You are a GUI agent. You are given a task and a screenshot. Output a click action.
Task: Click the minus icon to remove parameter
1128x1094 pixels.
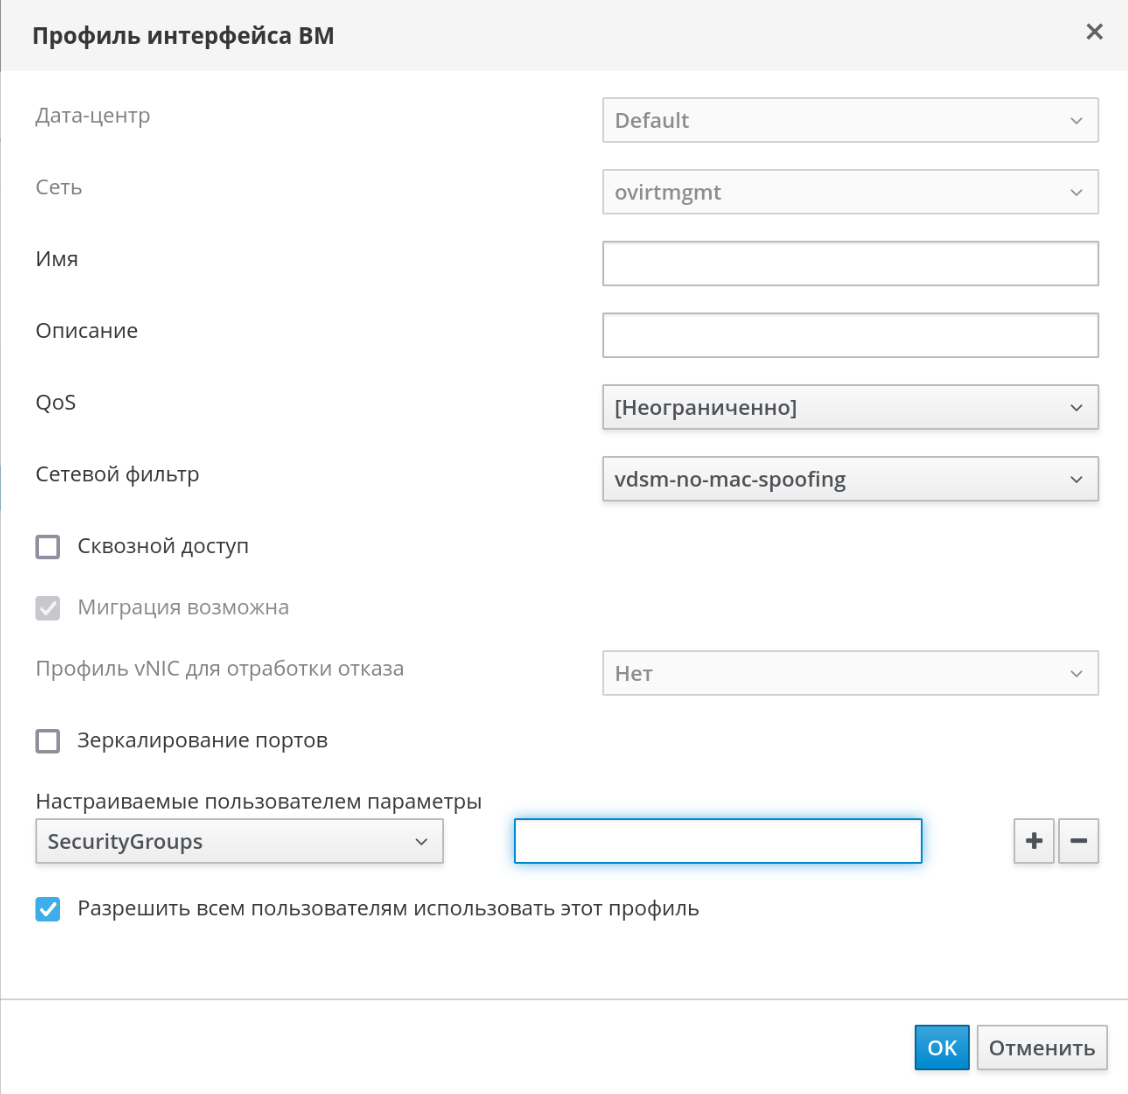coord(1078,841)
